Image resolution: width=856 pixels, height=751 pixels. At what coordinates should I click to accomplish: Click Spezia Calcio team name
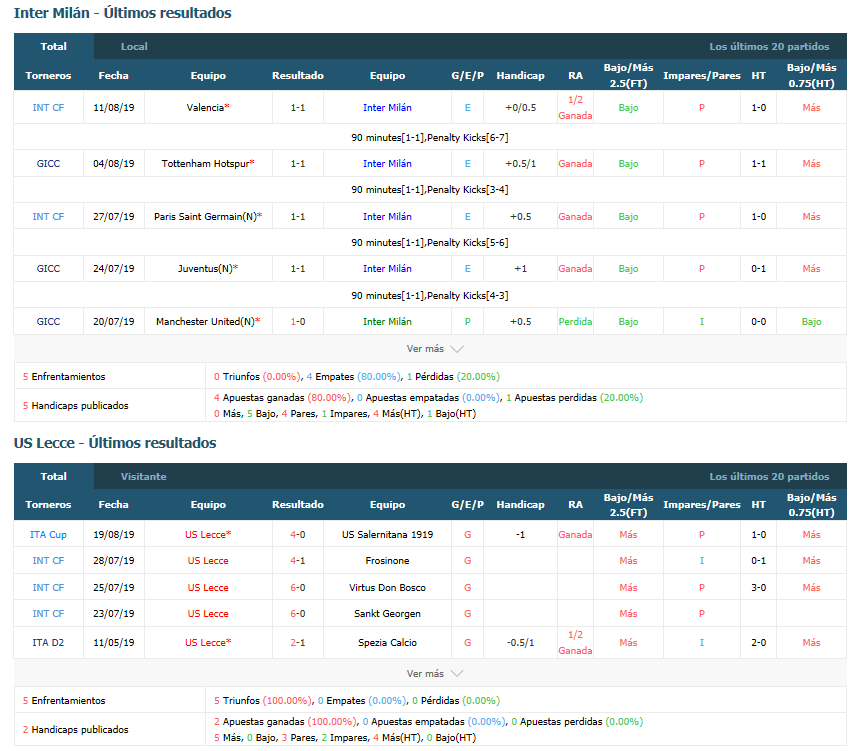tap(387, 642)
